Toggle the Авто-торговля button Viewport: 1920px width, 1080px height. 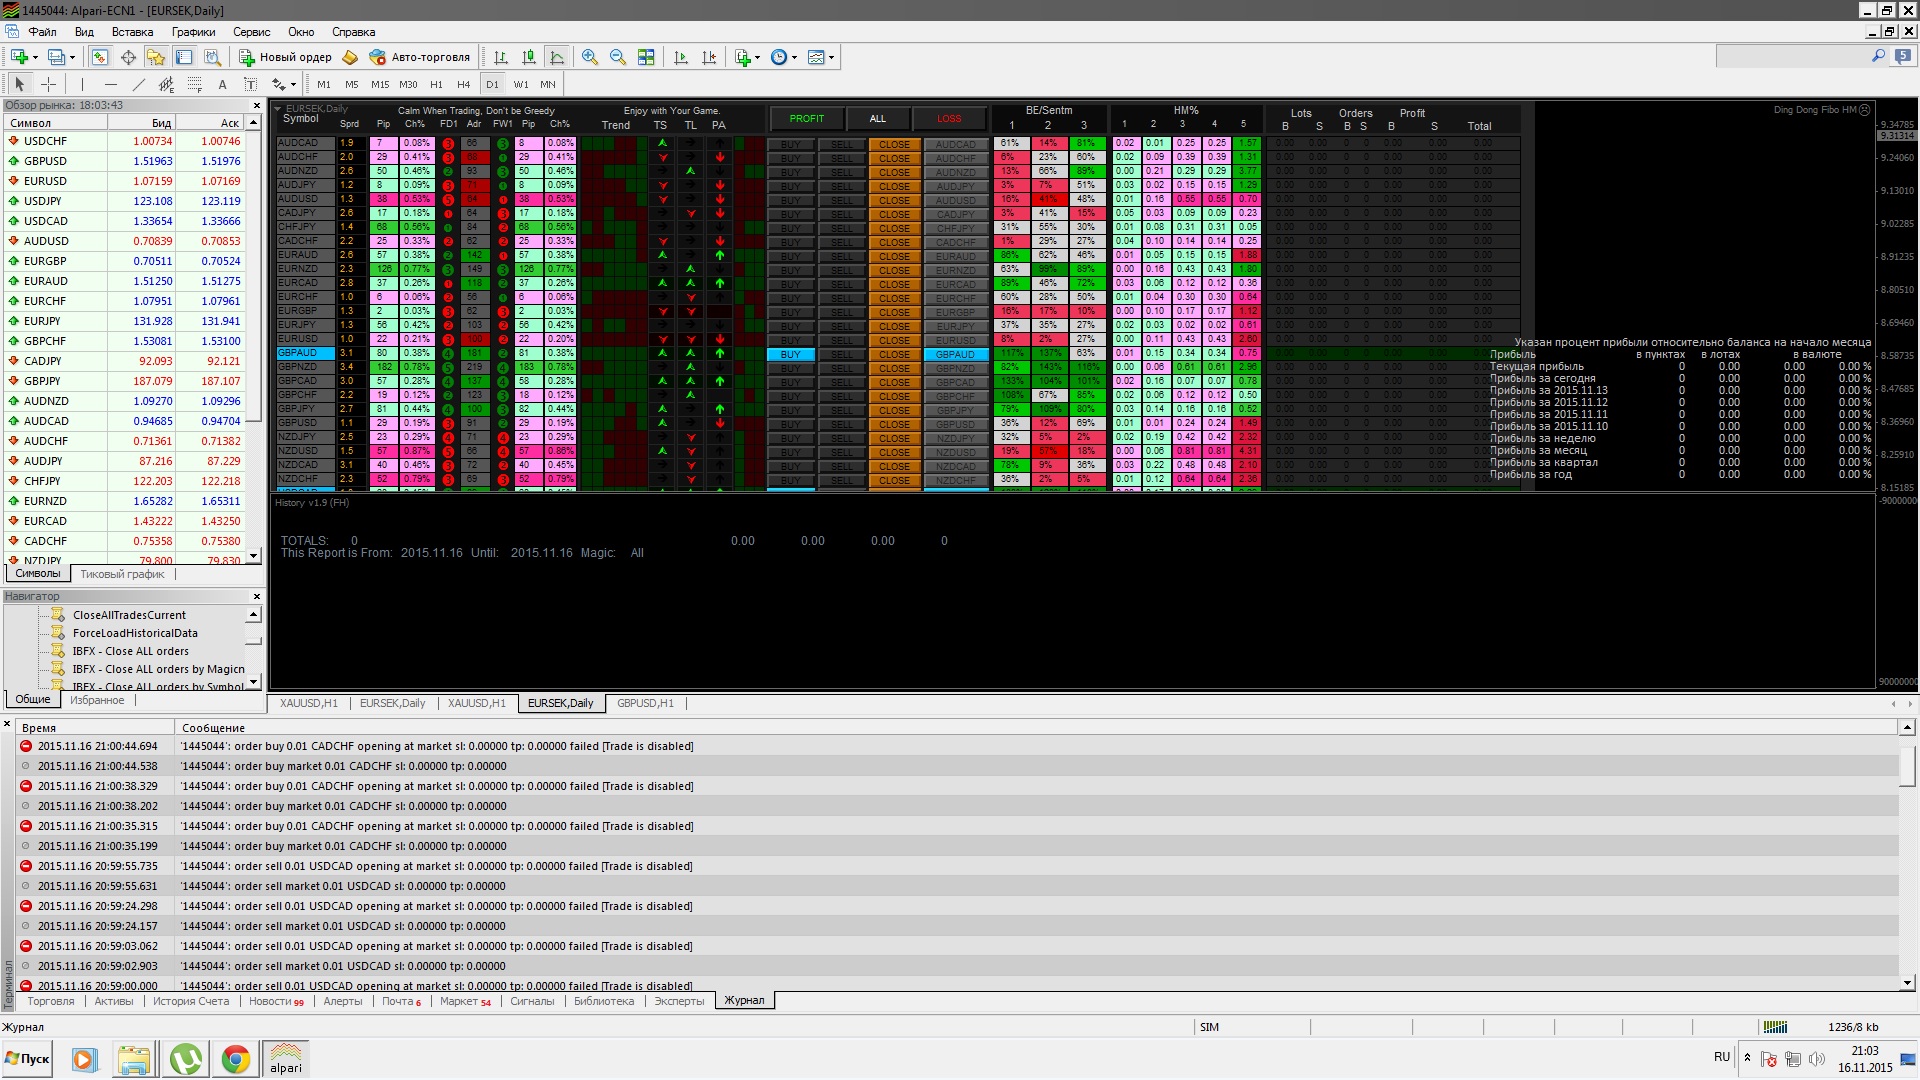(419, 57)
